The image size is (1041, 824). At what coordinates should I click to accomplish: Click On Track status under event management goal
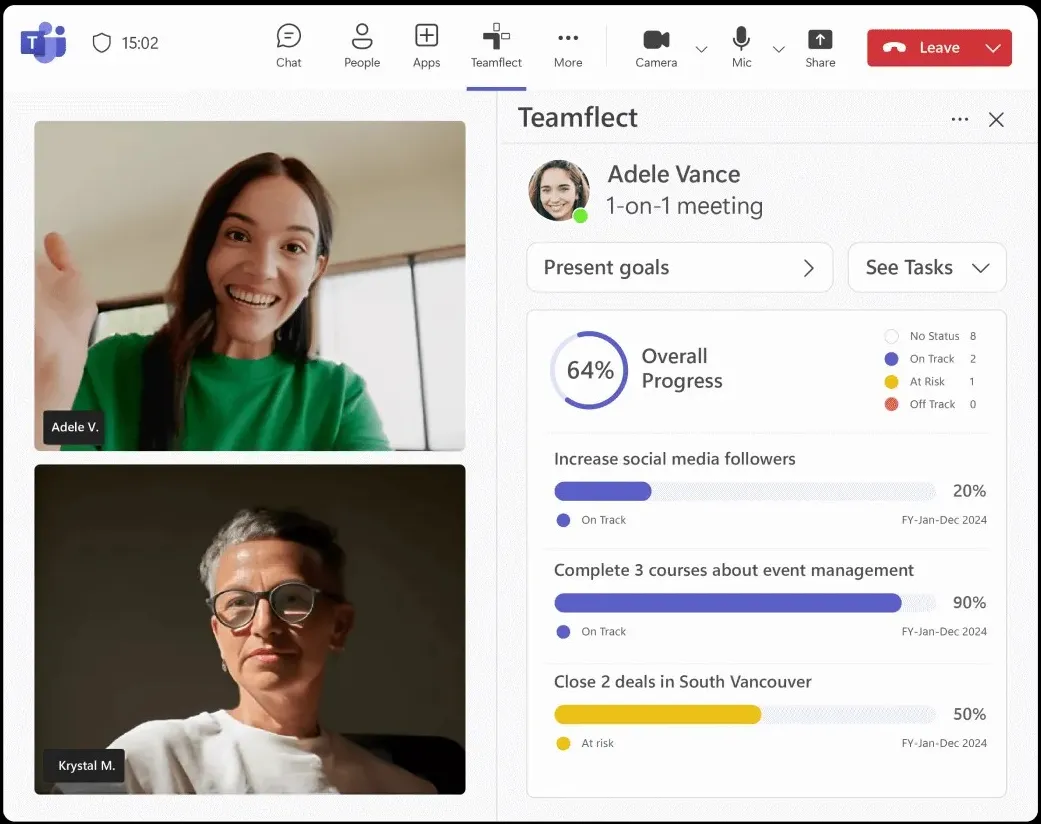(591, 631)
